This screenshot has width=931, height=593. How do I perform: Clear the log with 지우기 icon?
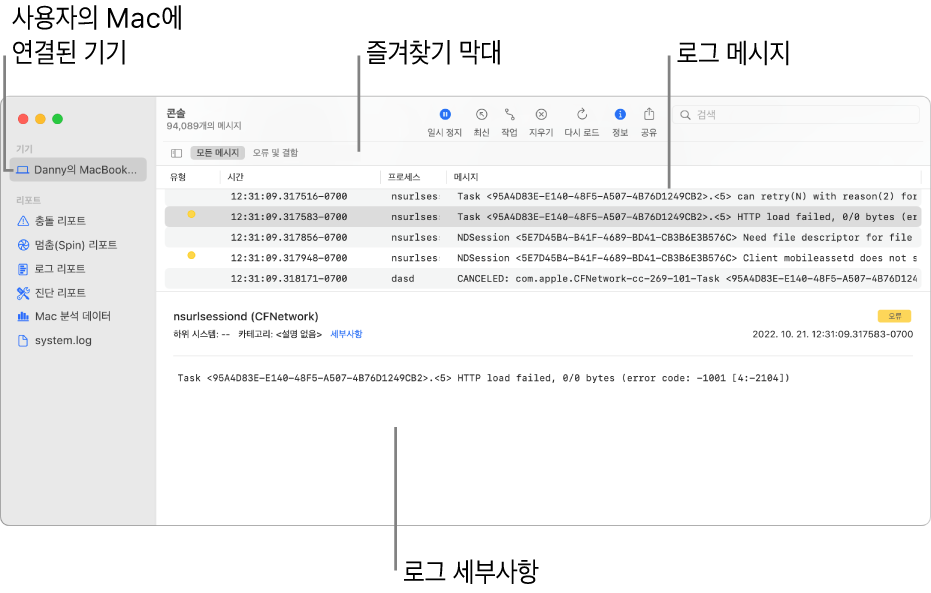pos(541,114)
